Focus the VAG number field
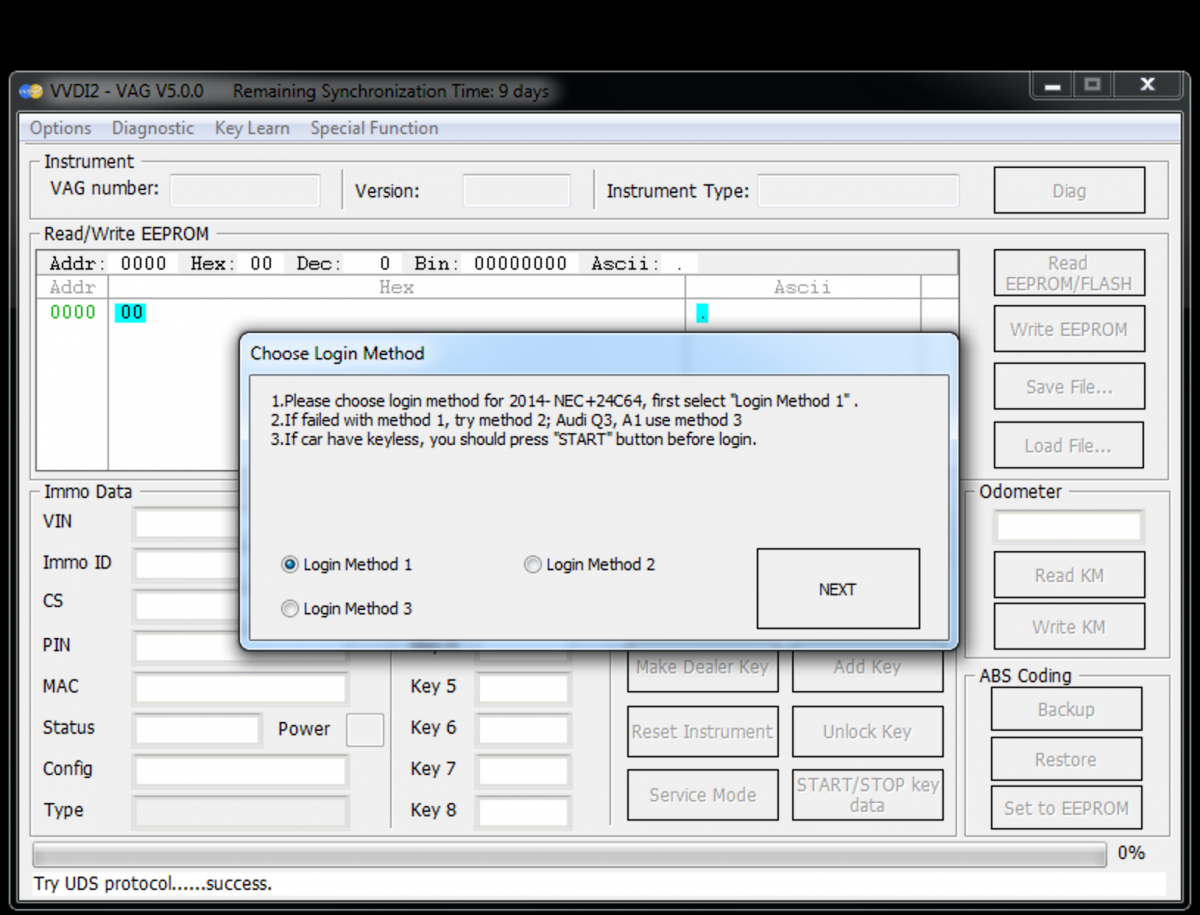 tap(245, 190)
